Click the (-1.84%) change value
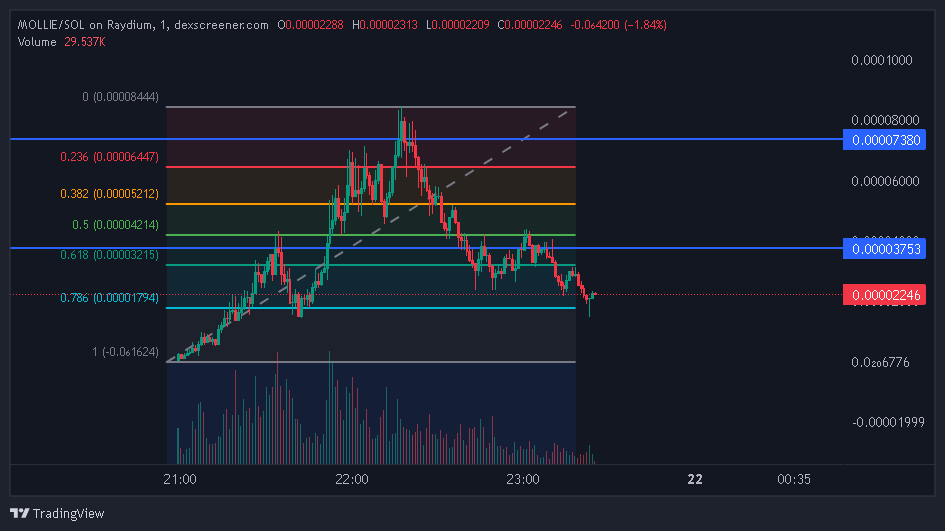 (x=645, y=25)
